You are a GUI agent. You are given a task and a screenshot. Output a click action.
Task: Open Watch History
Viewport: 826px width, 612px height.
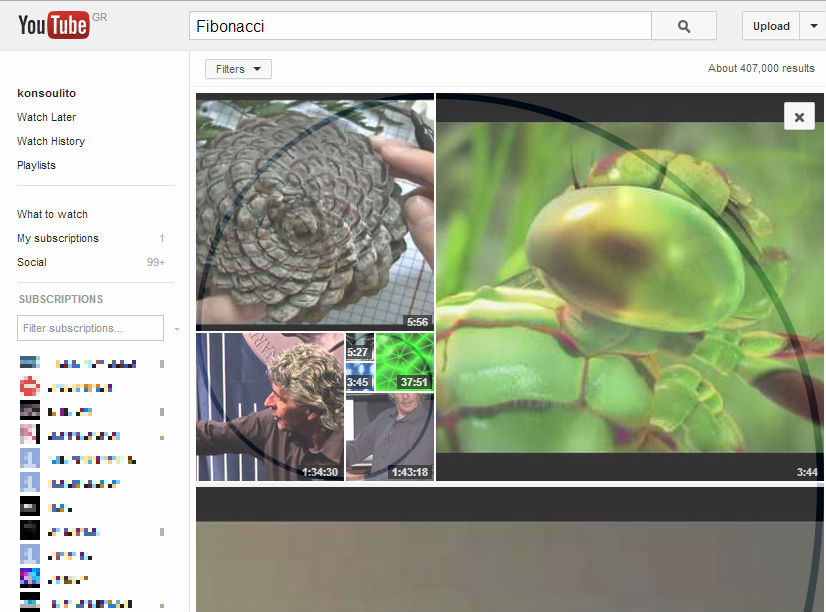tap(51, 141)
